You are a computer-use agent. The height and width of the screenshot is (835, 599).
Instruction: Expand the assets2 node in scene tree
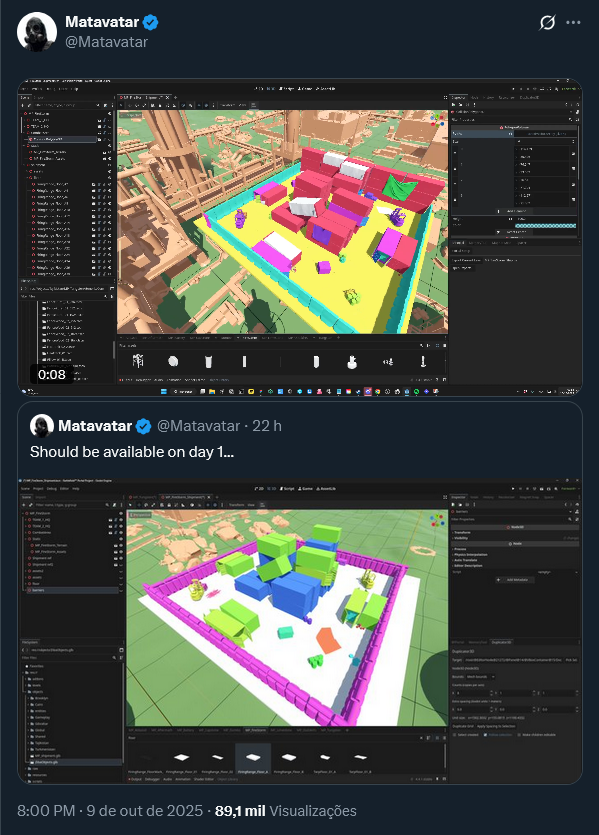(x=25, y=571)
